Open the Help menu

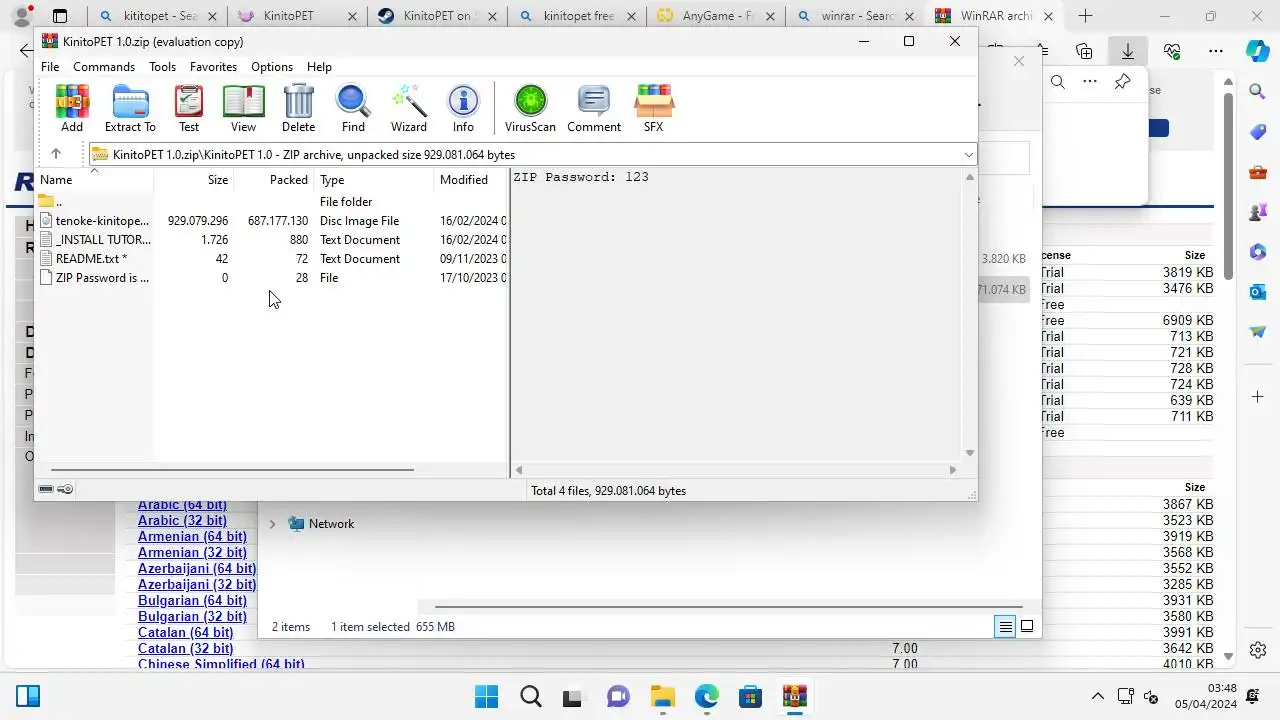[x=319, y=67]
